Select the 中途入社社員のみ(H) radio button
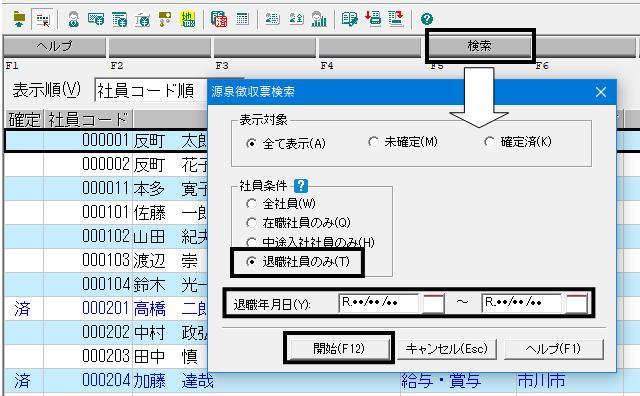 251,242
